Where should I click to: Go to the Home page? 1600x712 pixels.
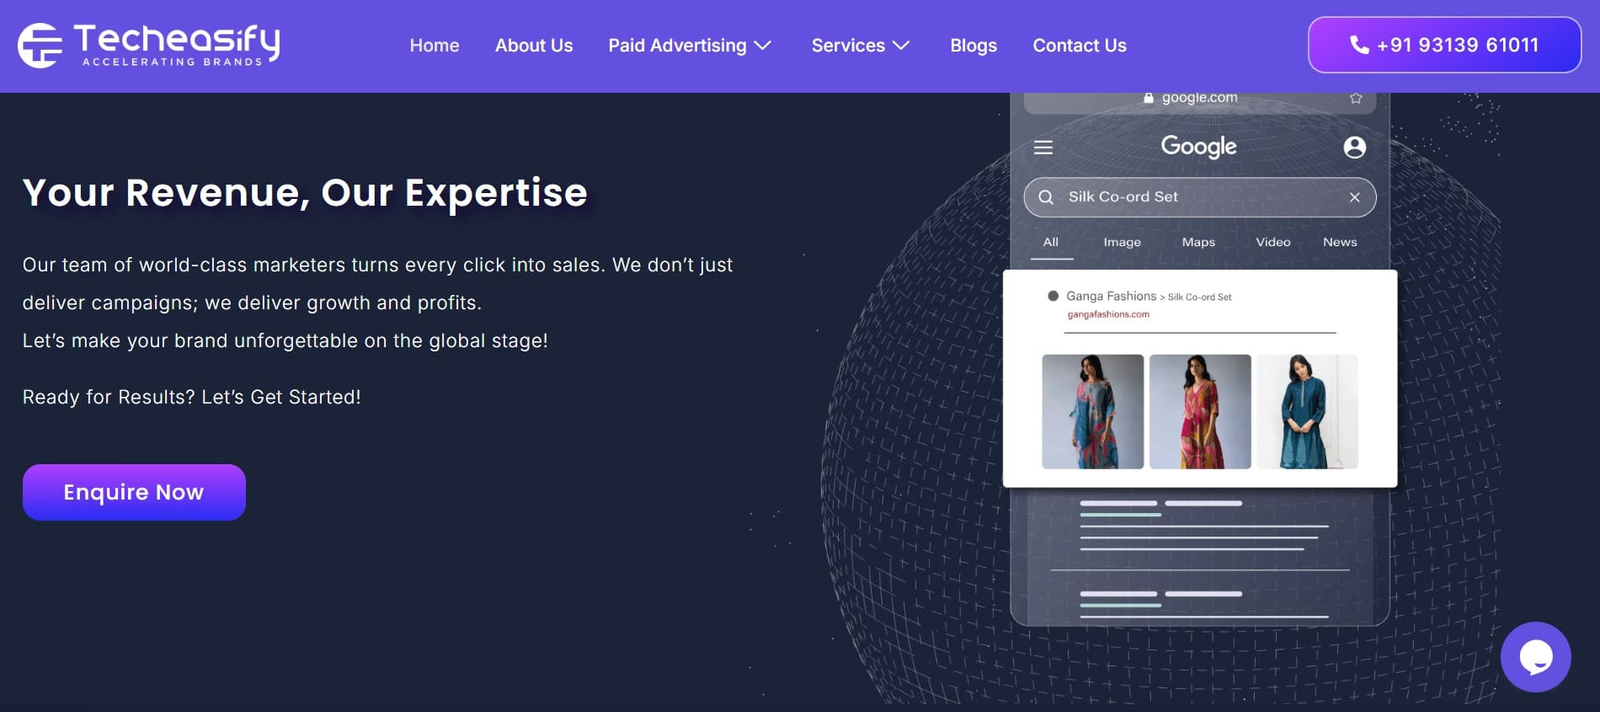[434, 46]
